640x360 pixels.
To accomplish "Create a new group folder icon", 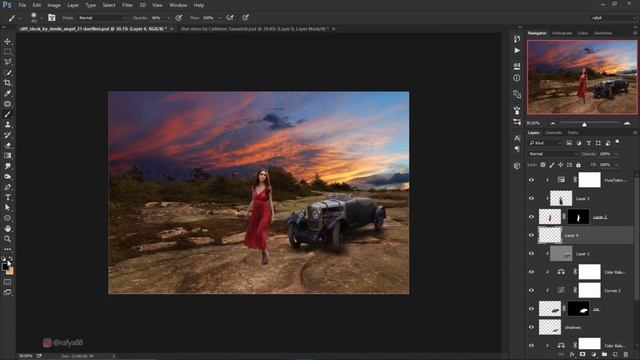I will (604, 355).
